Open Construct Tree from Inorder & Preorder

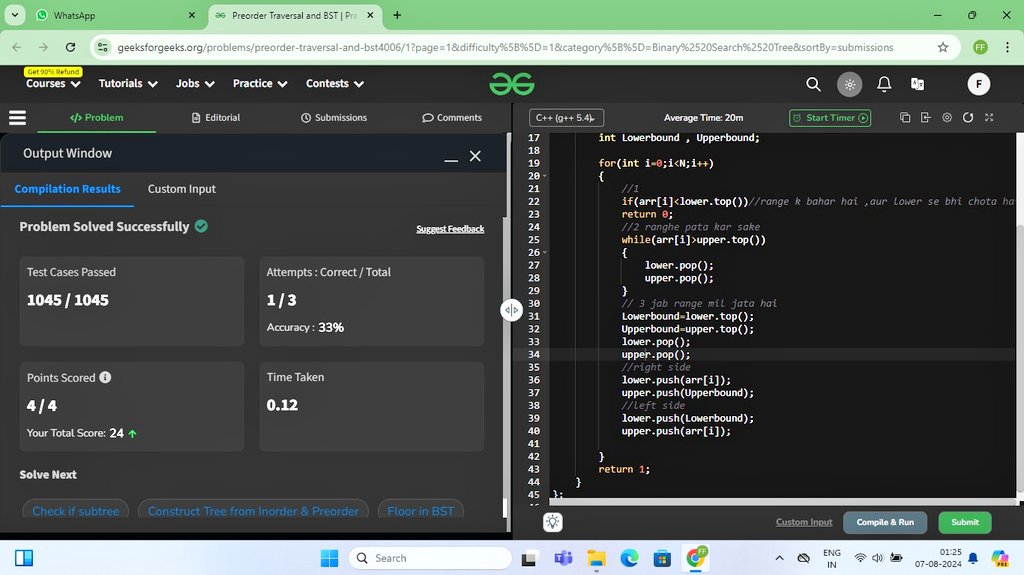[253, 510]
